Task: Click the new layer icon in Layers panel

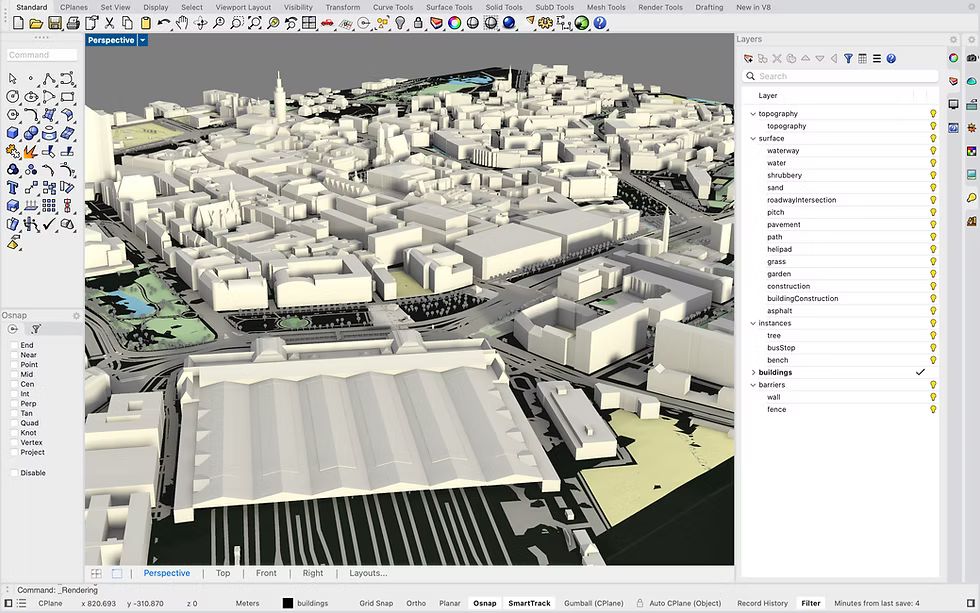Action: [747, 59]
